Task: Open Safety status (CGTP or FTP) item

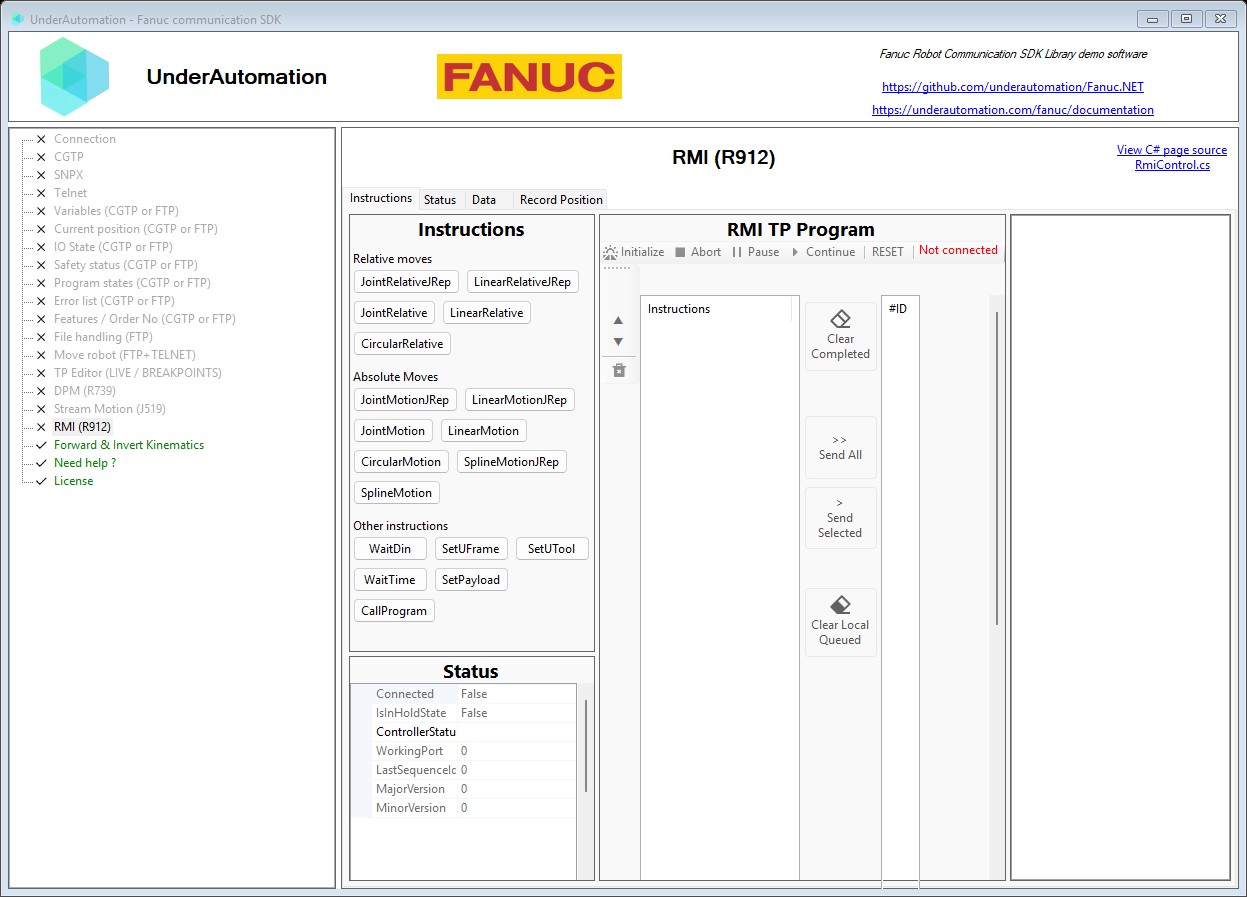Action: (x=126, y=265)
